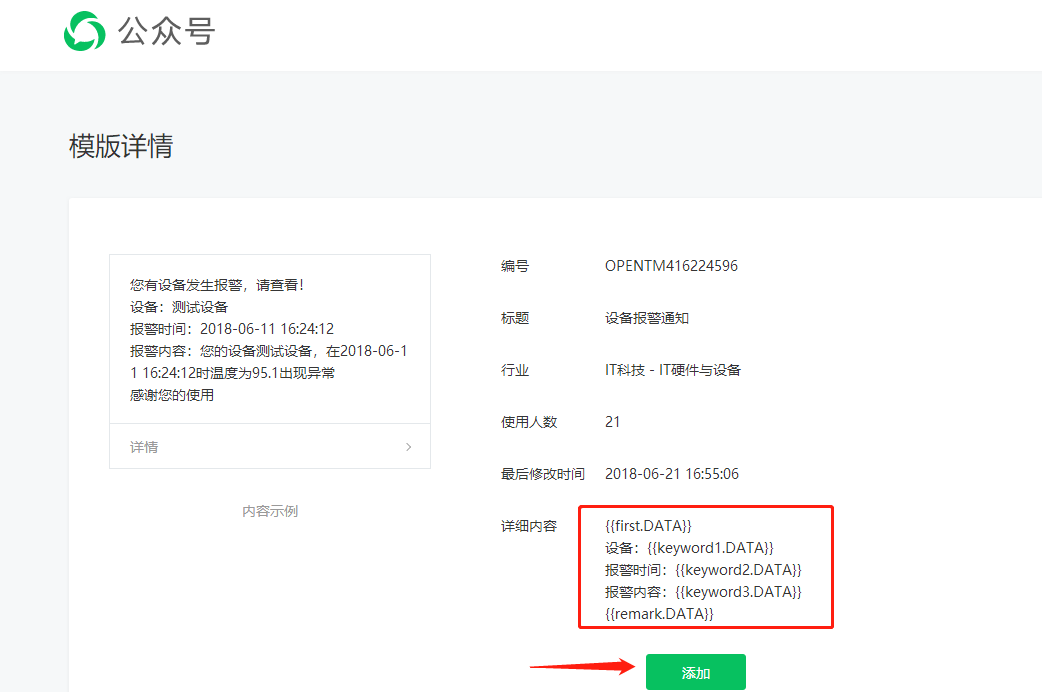Click the 报警时间：{{keyword2.DATA}} template line
Viewport: 1042px width, 692px height.
pyautogui.click(x=703, y=570)
